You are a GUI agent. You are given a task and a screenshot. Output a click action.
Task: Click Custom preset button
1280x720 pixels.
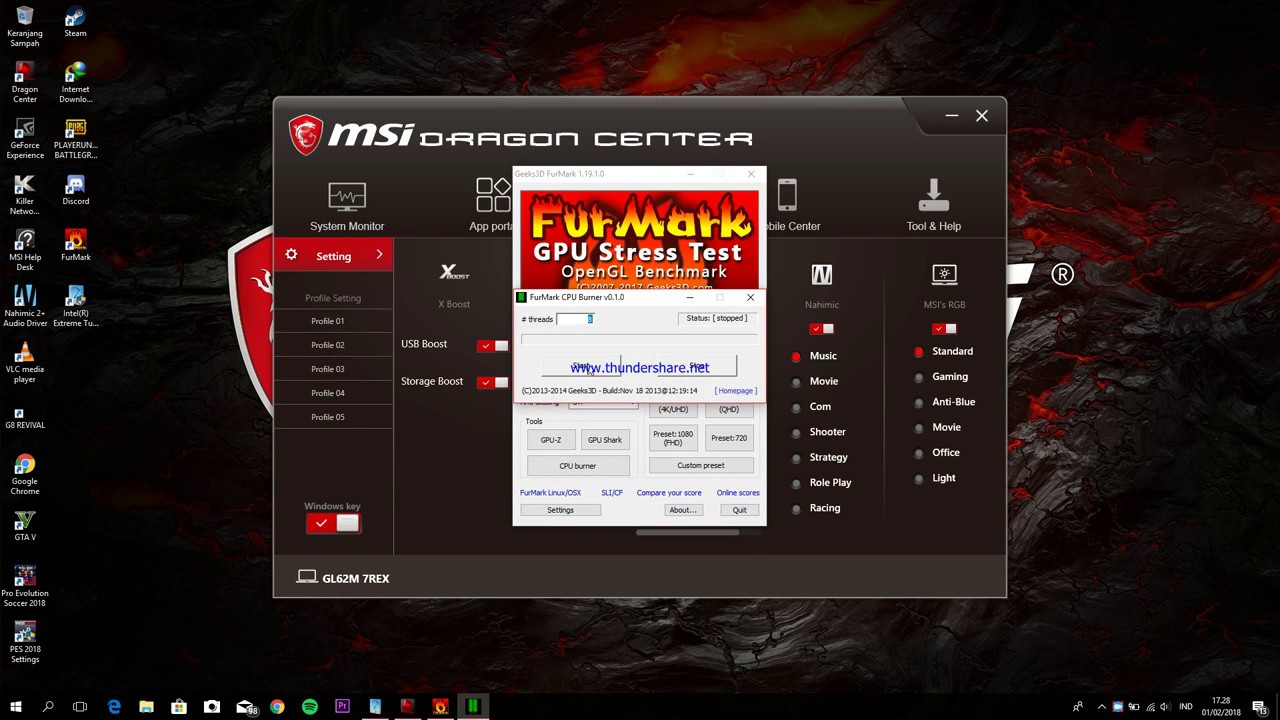[x=701, y=465]
